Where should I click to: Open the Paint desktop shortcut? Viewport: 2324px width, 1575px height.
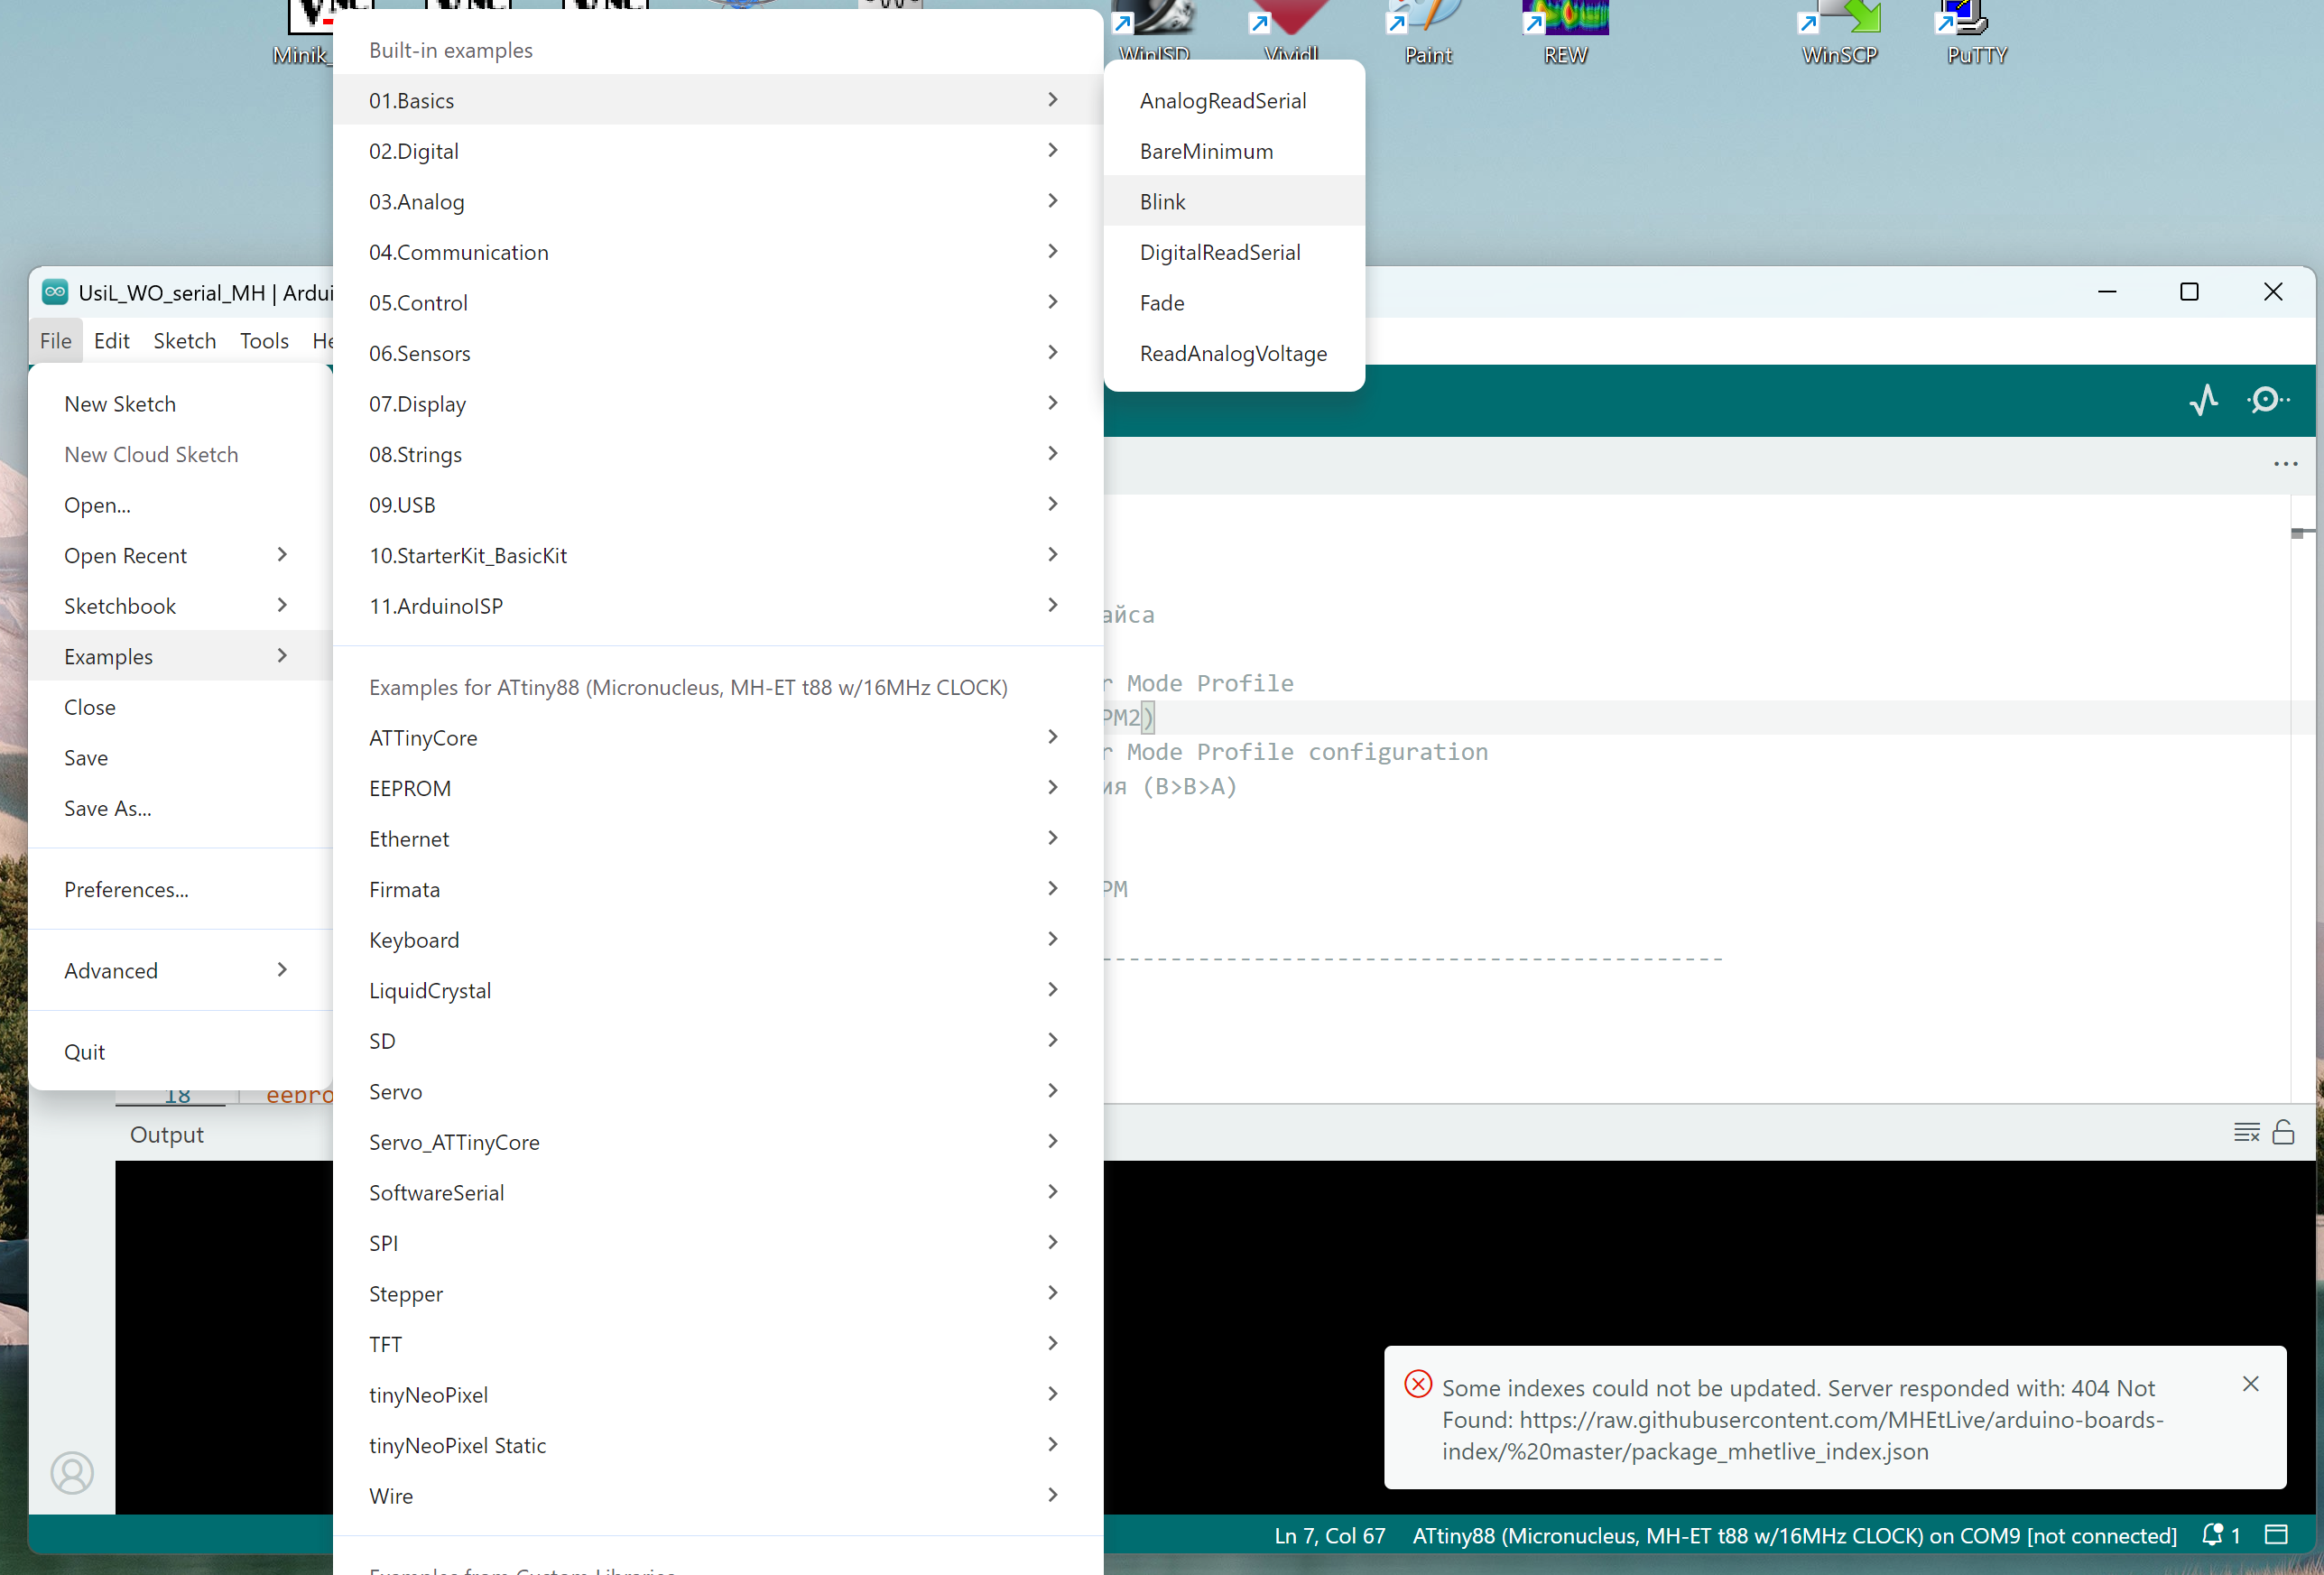tap(1427, 33)
